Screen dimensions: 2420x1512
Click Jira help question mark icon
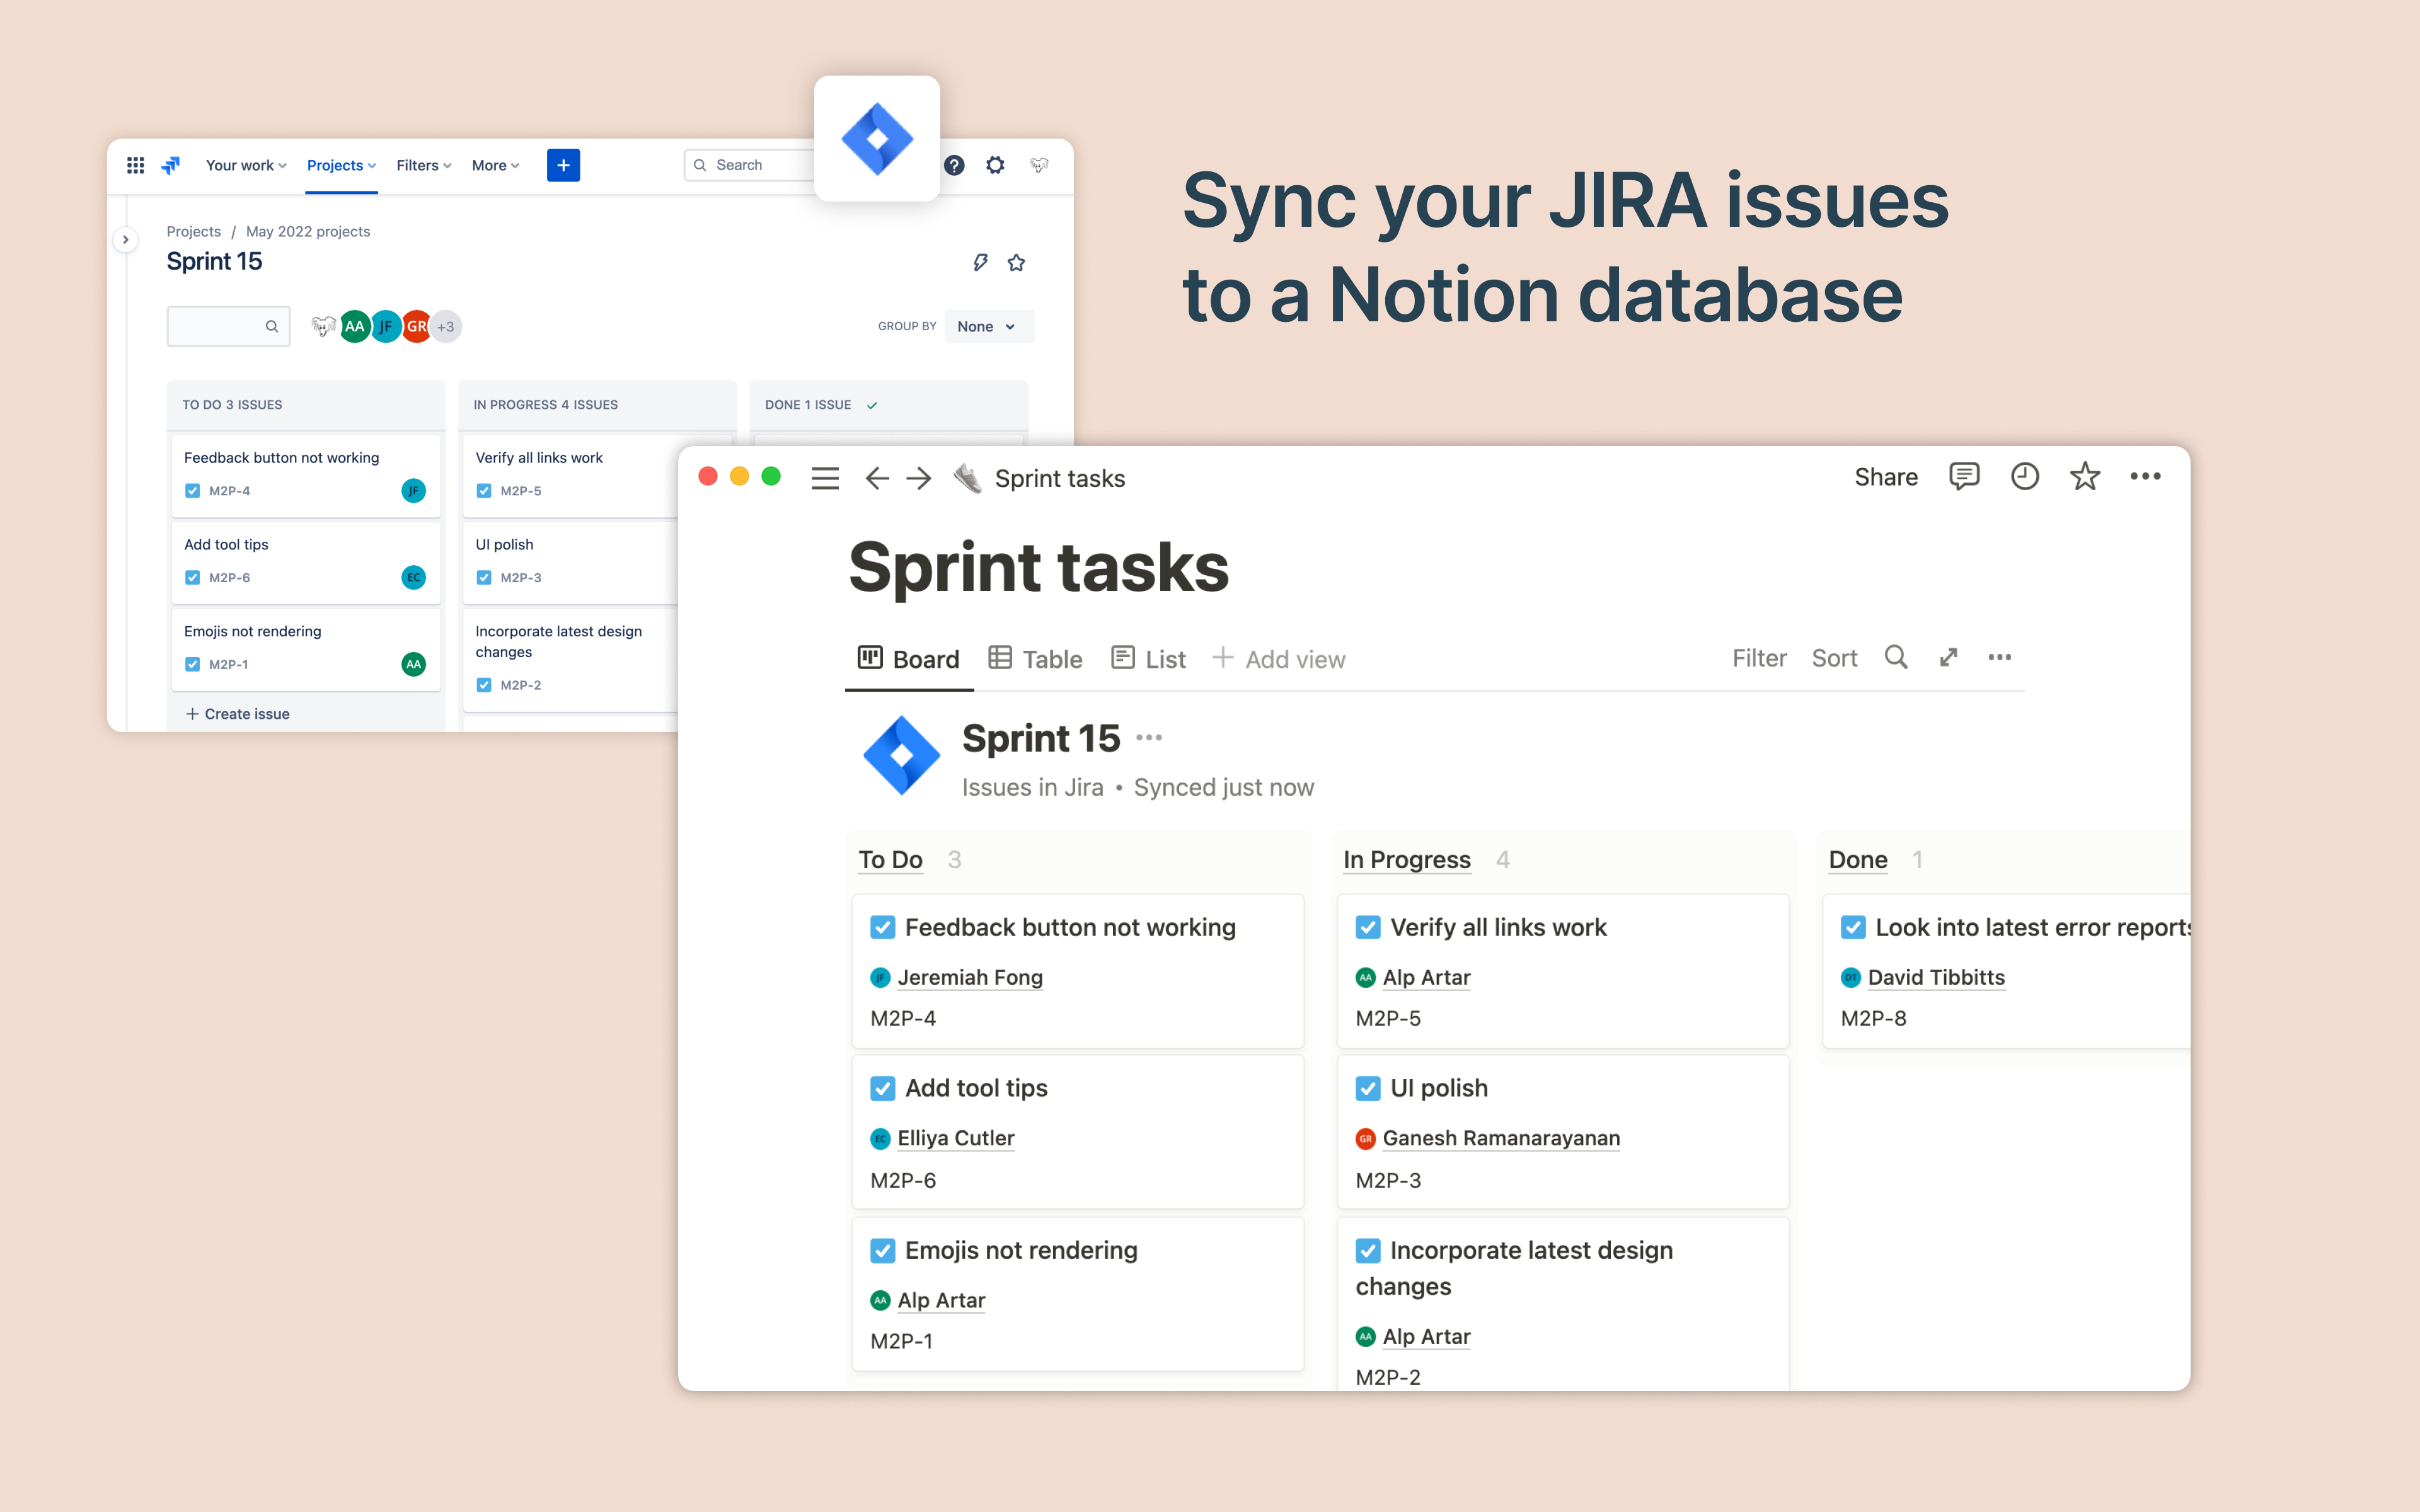tap(954, 165)
